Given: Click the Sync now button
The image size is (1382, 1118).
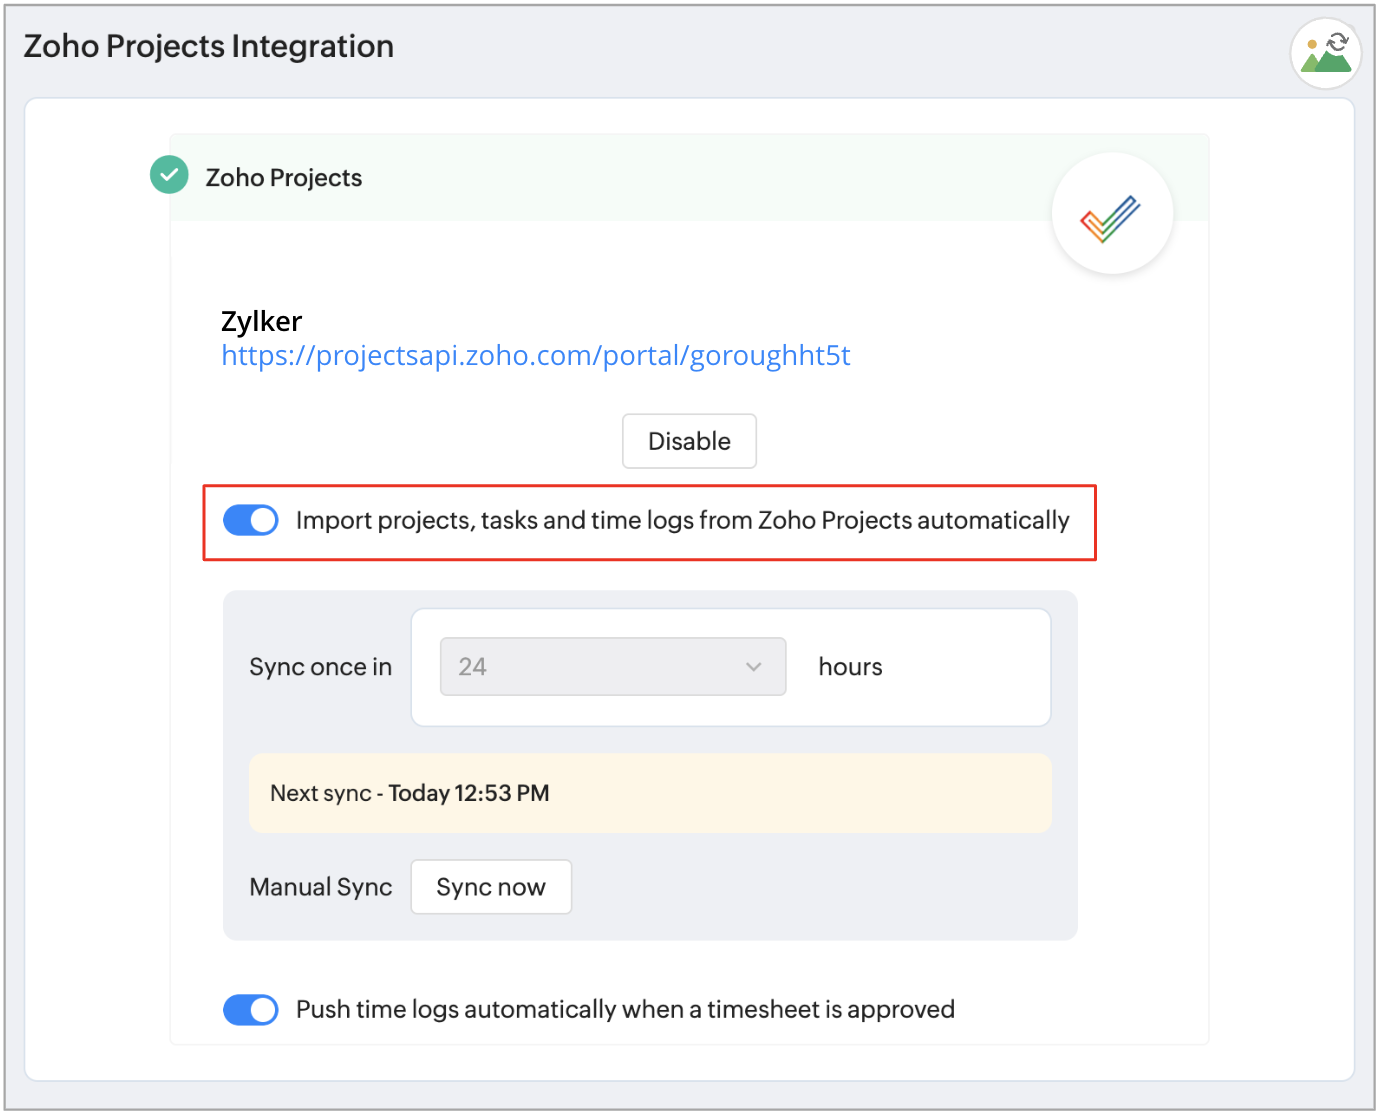Looking at the screenshot, I should (491, 887).
